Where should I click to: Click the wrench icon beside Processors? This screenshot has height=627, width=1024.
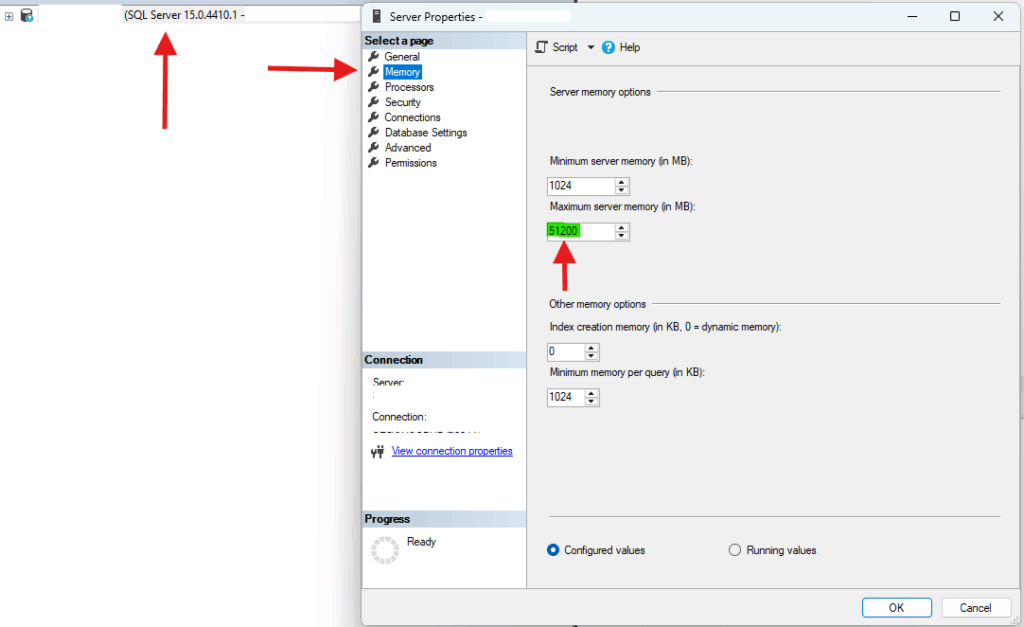374,86
